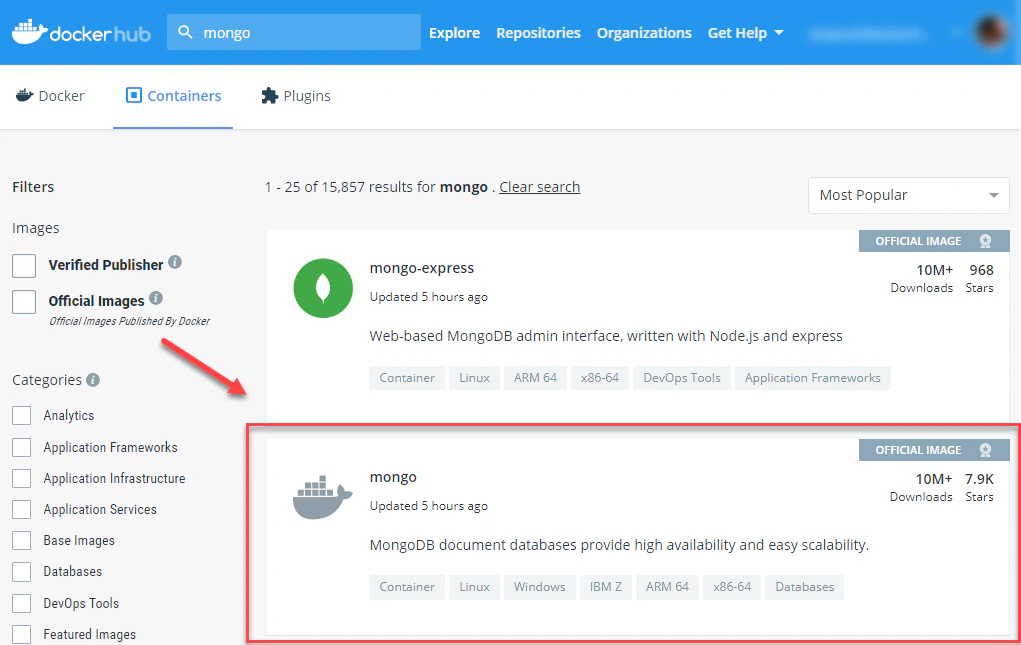Image resolution: width=1021 pixels, height=645 pixels.
Task: Click the Docker tab whale icon
Action: point(25,96)
